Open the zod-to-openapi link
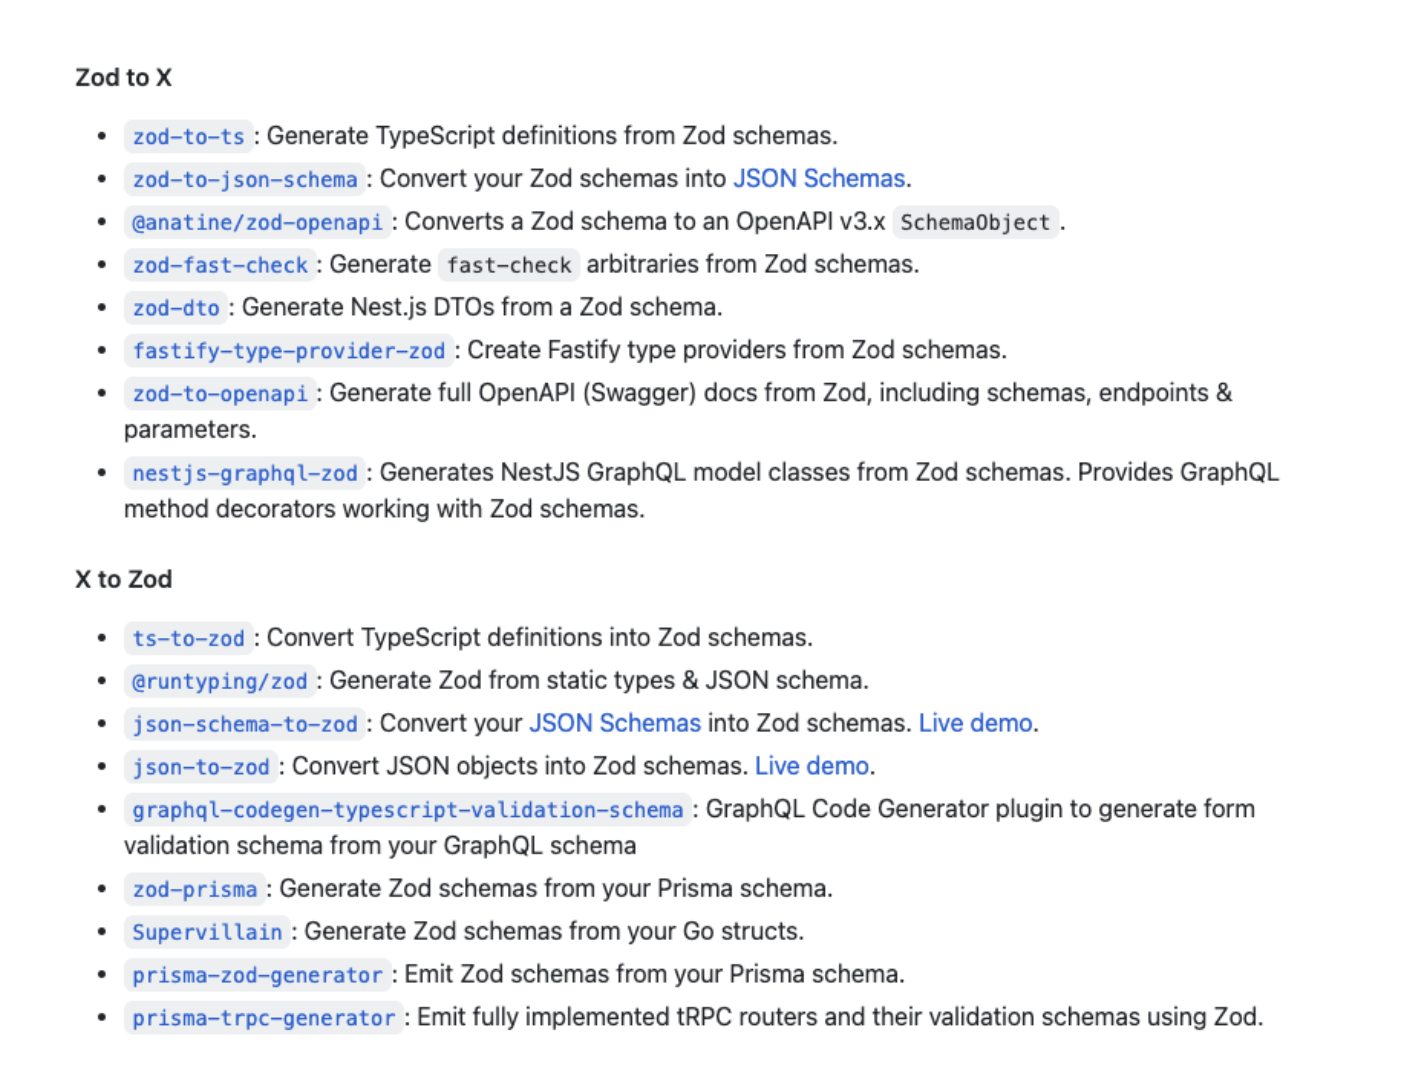The image size is (1404, 1068). point(220,394)
